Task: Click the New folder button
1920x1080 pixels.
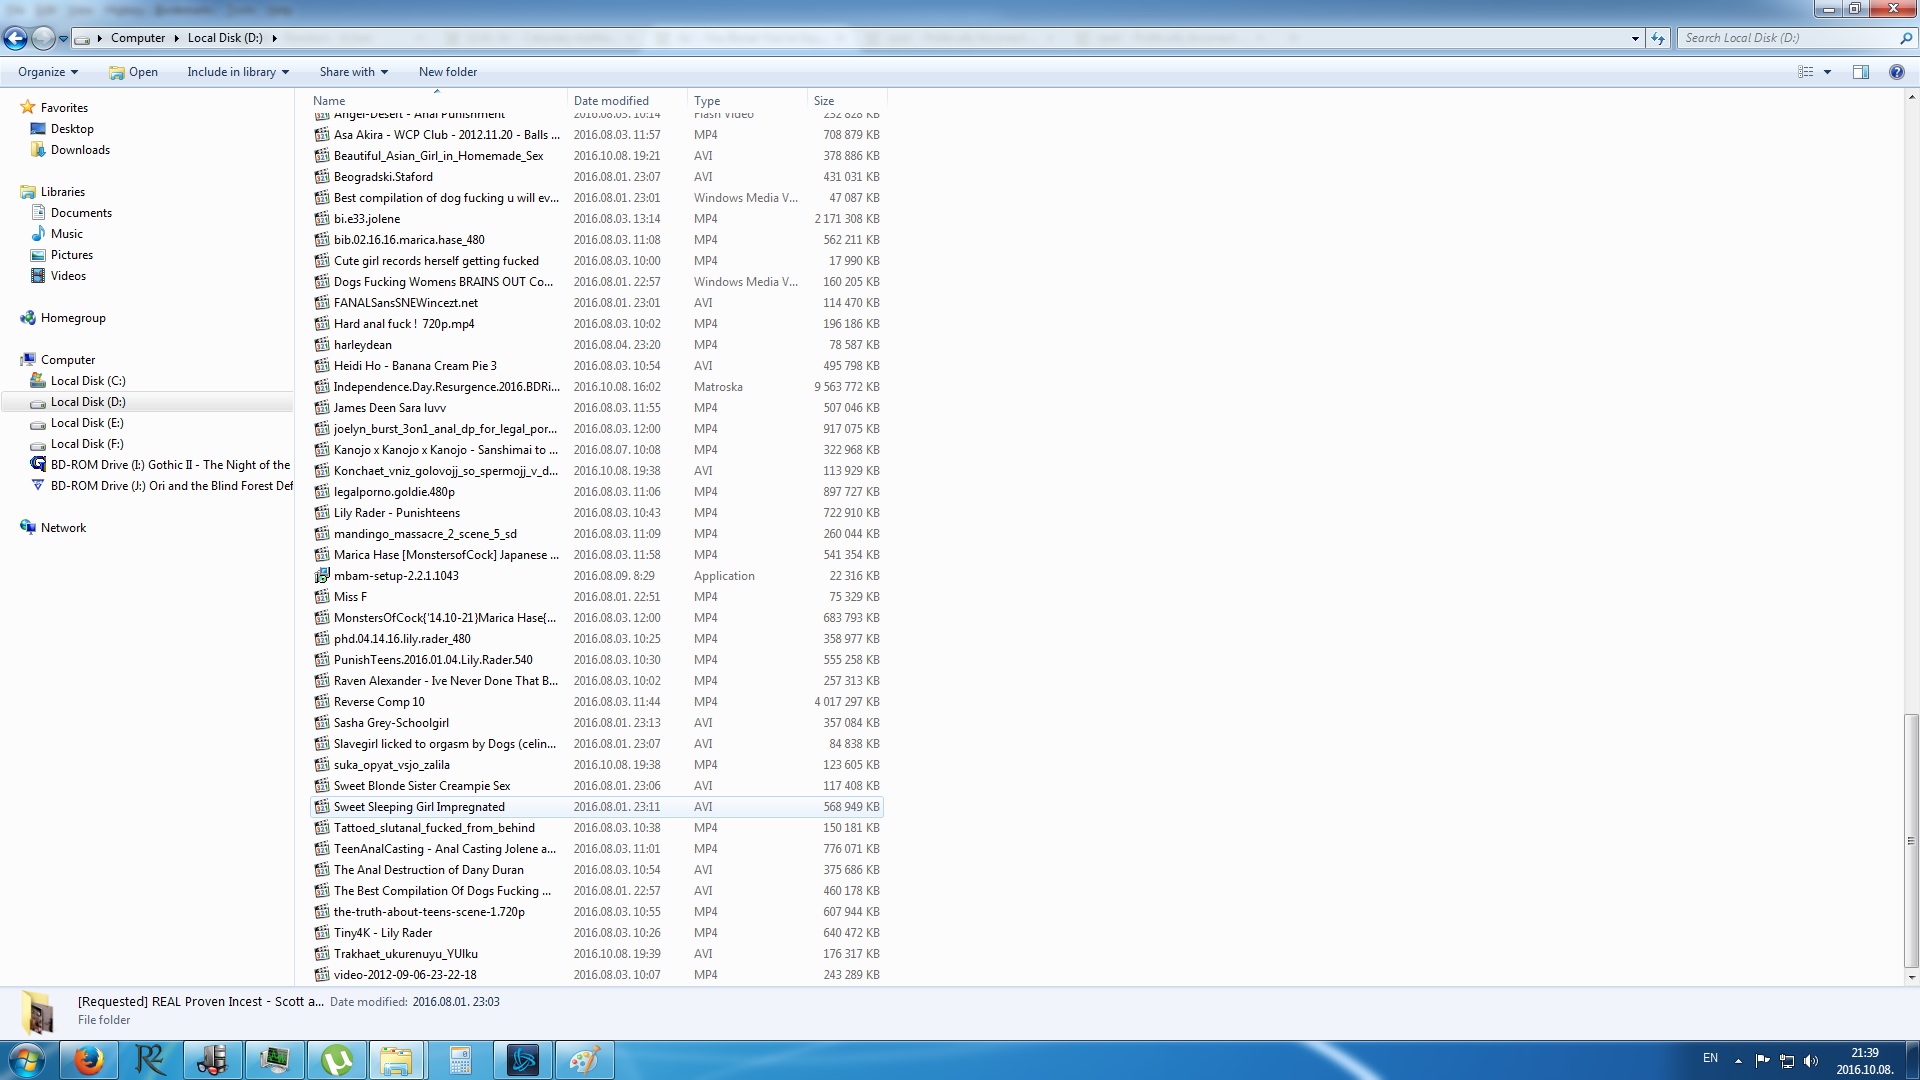Action: [x=447, y=72]
